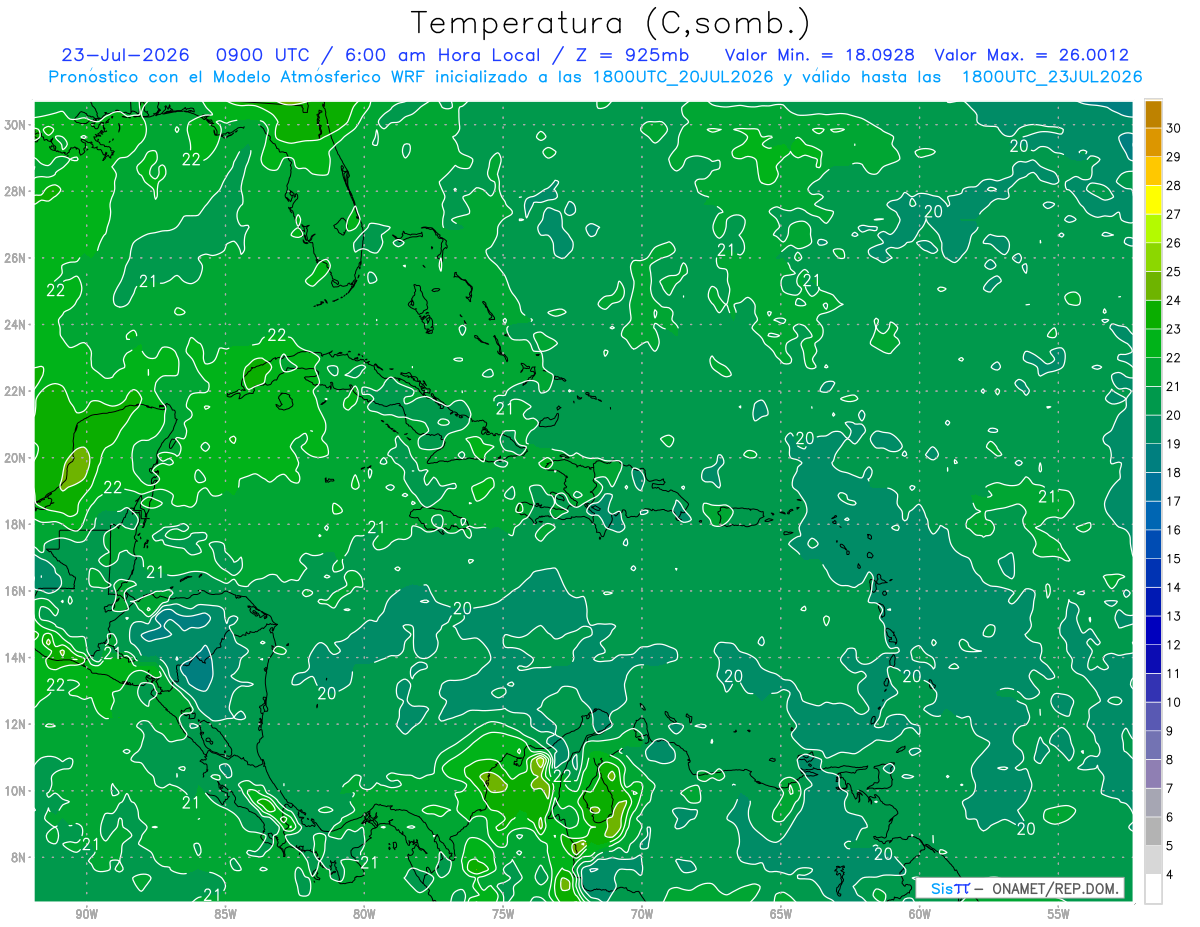Click the 12N latitude axis label
The height and width of the screenshot is (927, 1200).
coord(17,724)
